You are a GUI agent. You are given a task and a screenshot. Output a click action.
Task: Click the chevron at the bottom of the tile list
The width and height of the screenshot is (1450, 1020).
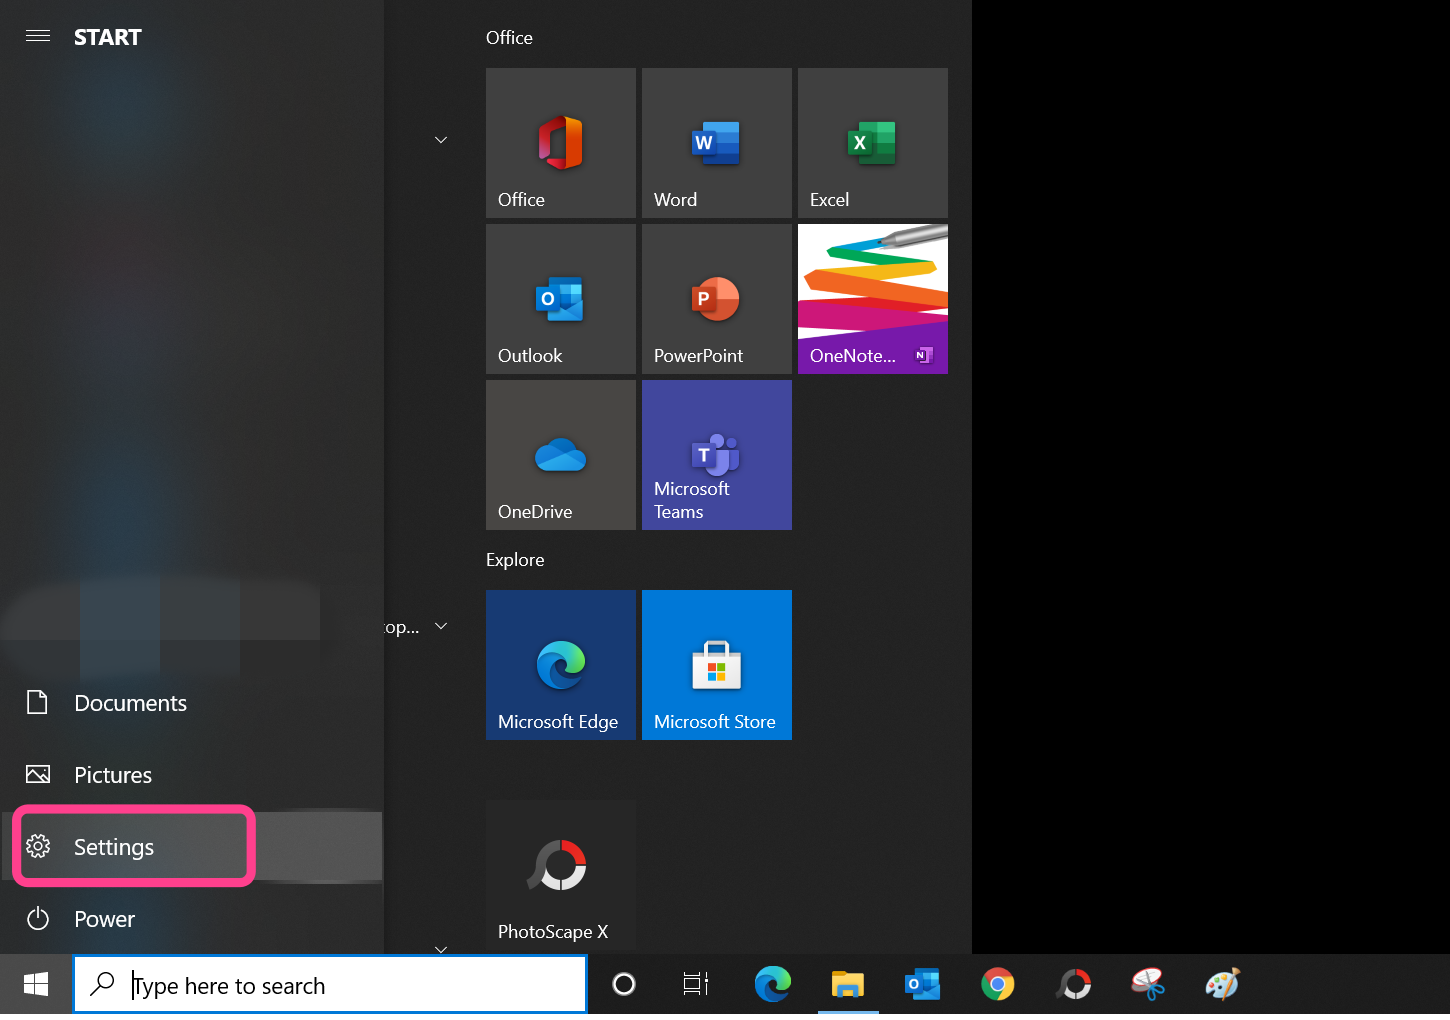[441, 948]
